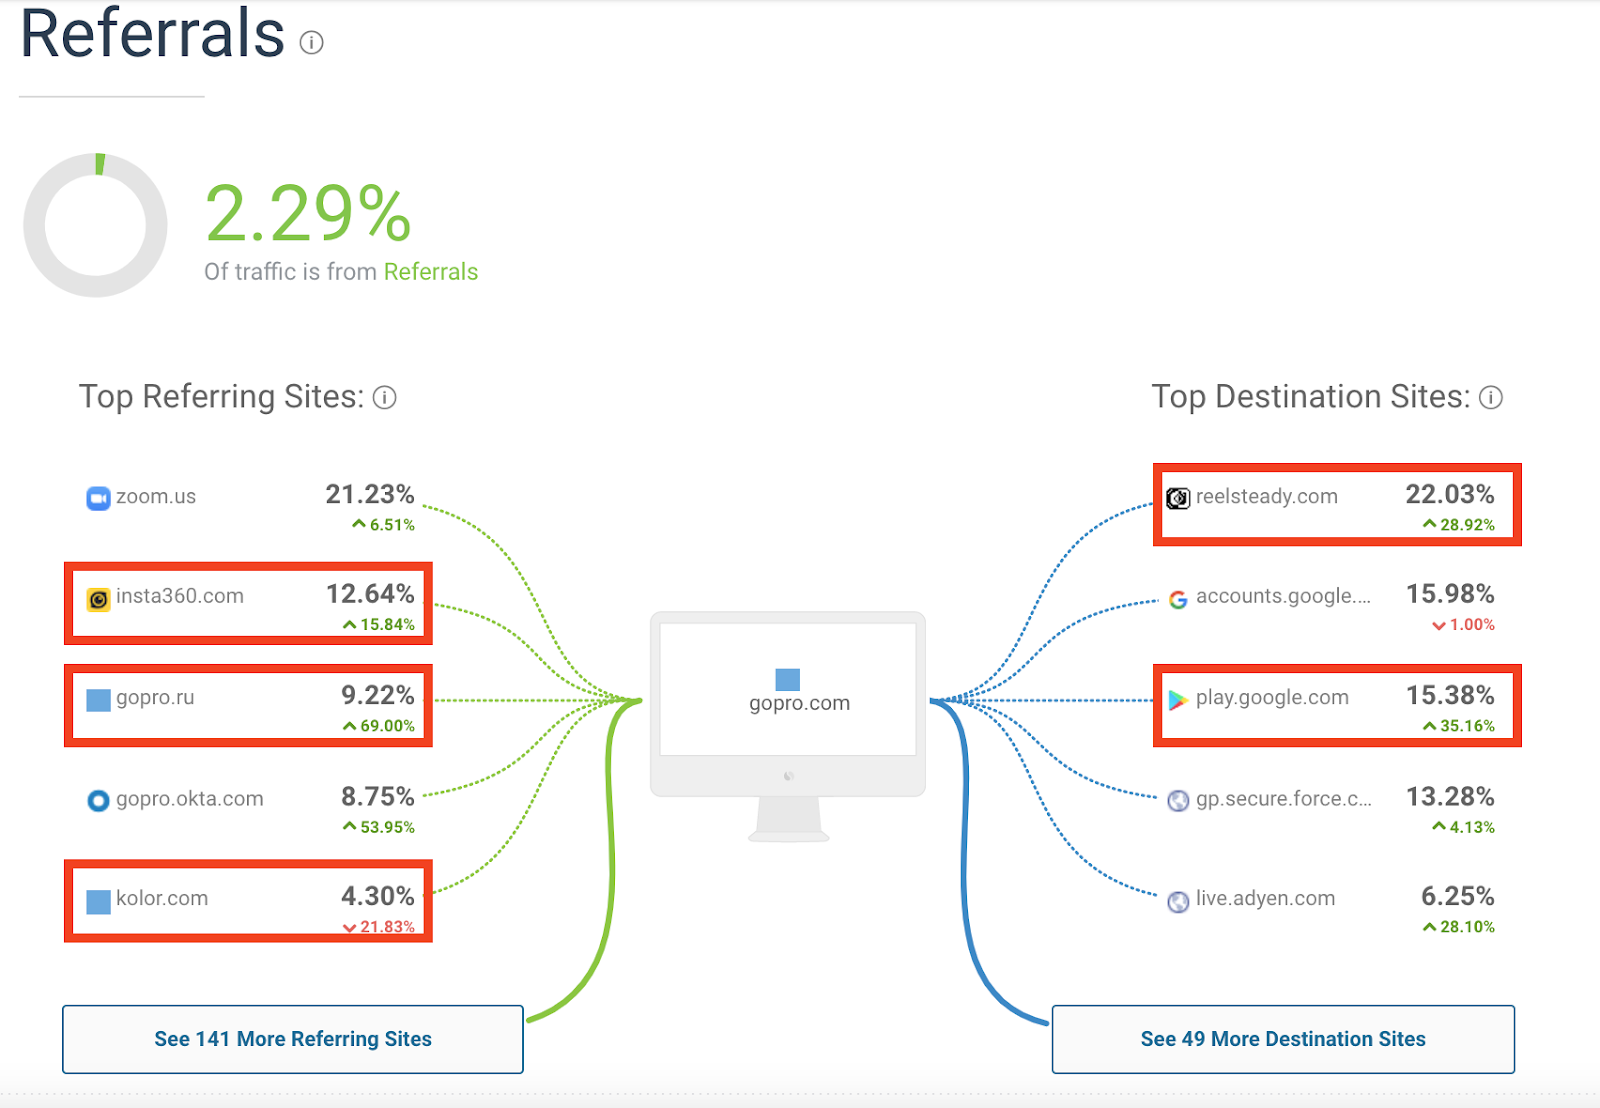This screenshot has width=1600, height=1108.
Task: Click the 15.84% change under insta360.com
Action: (x=378, y=625)
